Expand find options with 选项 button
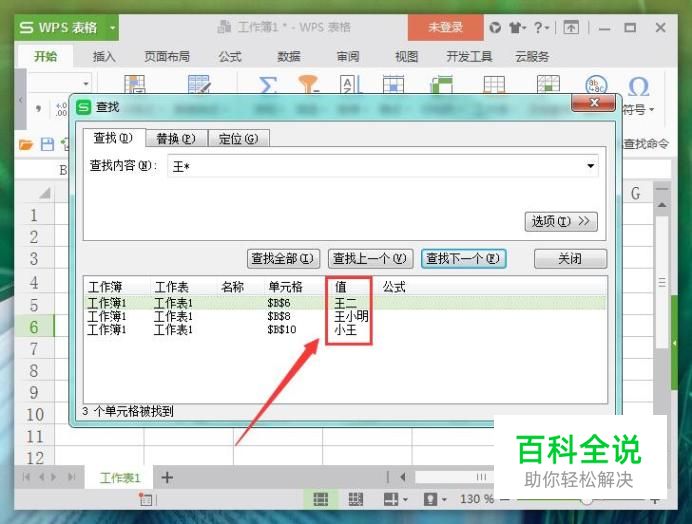The image size is (692, 524). (561, 221)
